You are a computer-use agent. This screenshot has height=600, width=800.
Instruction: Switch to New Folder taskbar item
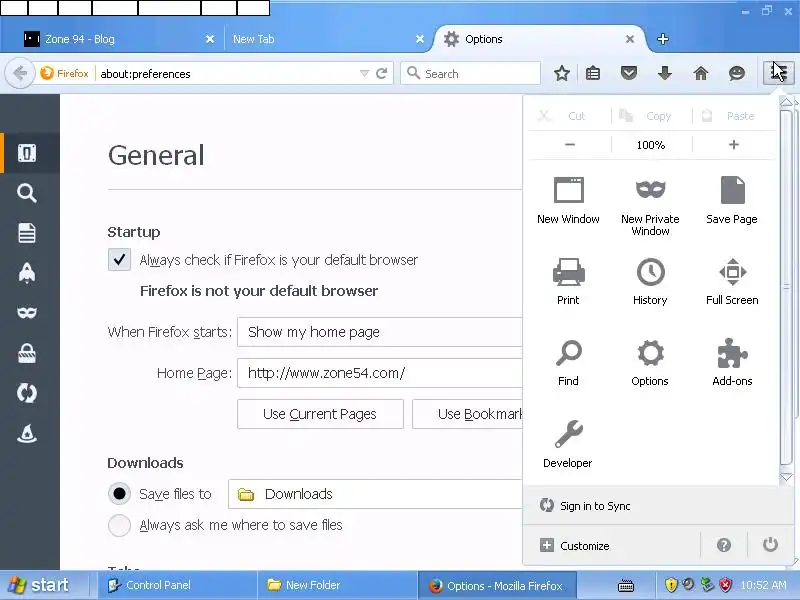pos(337,585)
